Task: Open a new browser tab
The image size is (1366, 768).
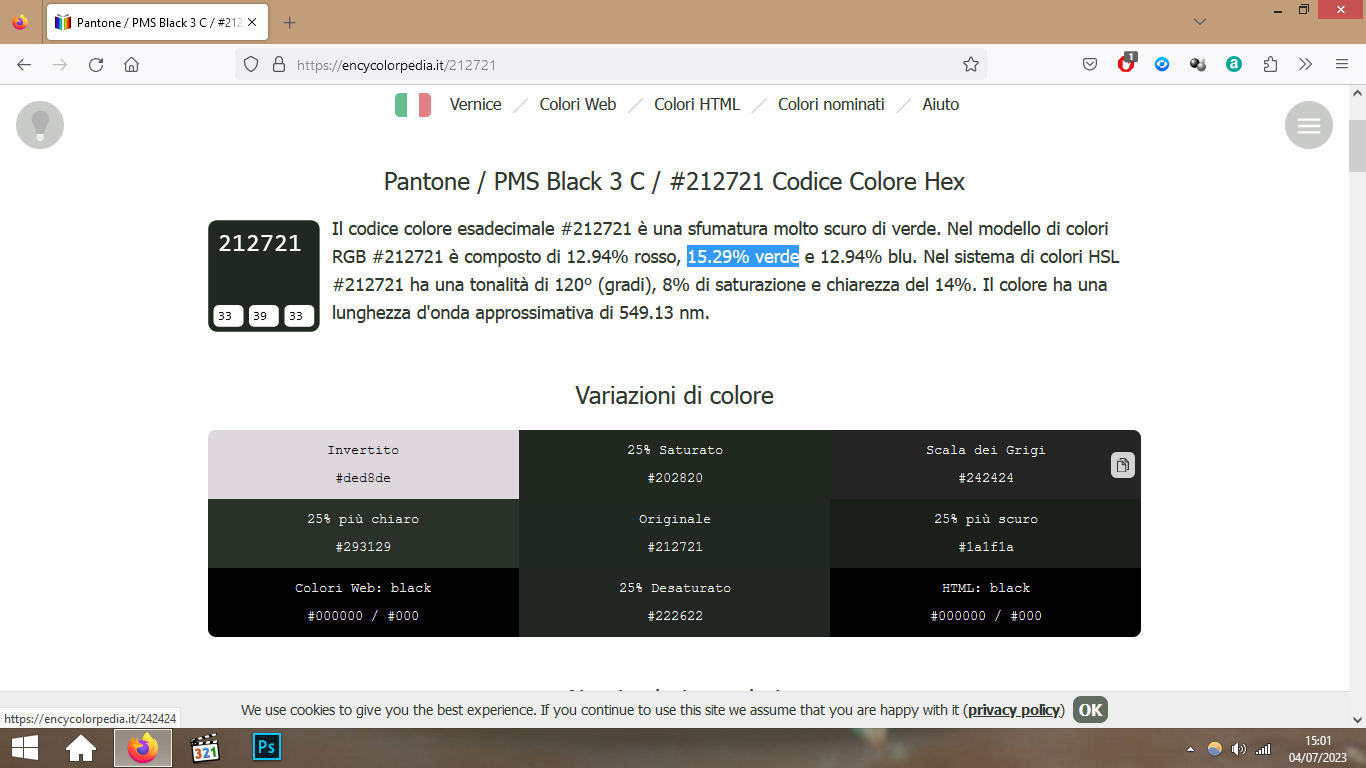Action: (290, 22)
